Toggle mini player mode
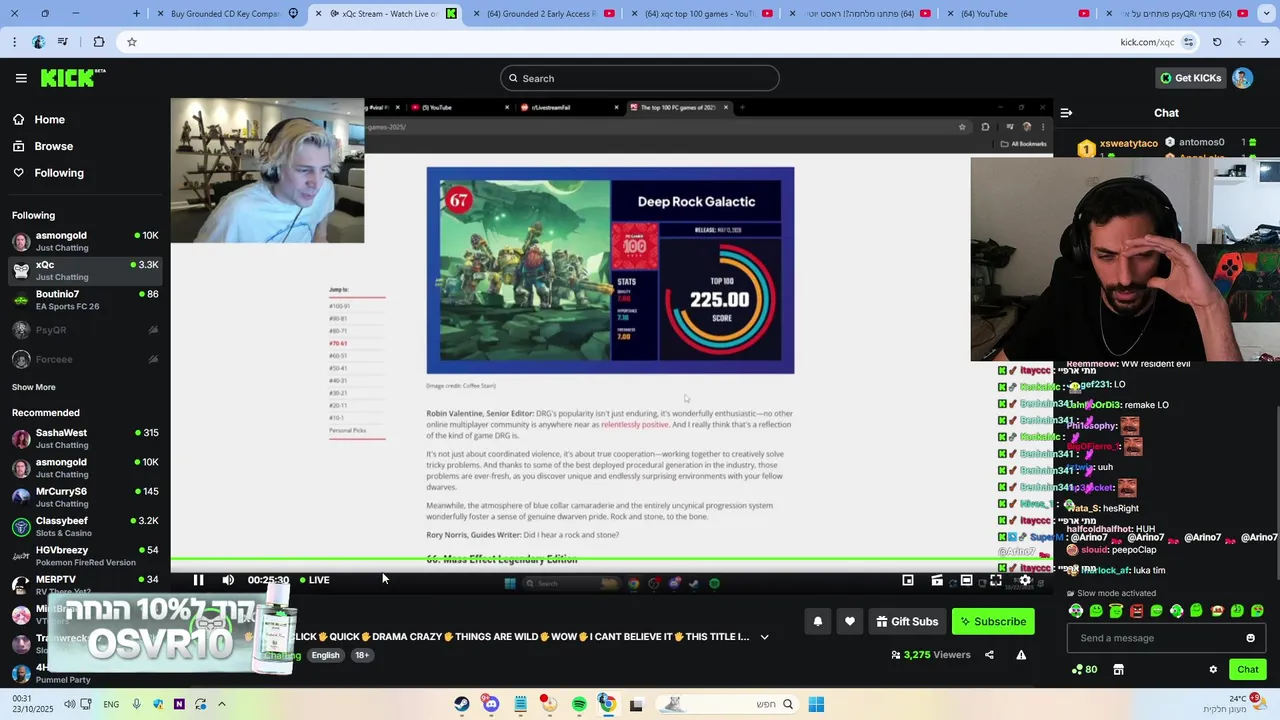 pyautogui.click(x=908, y=580)
